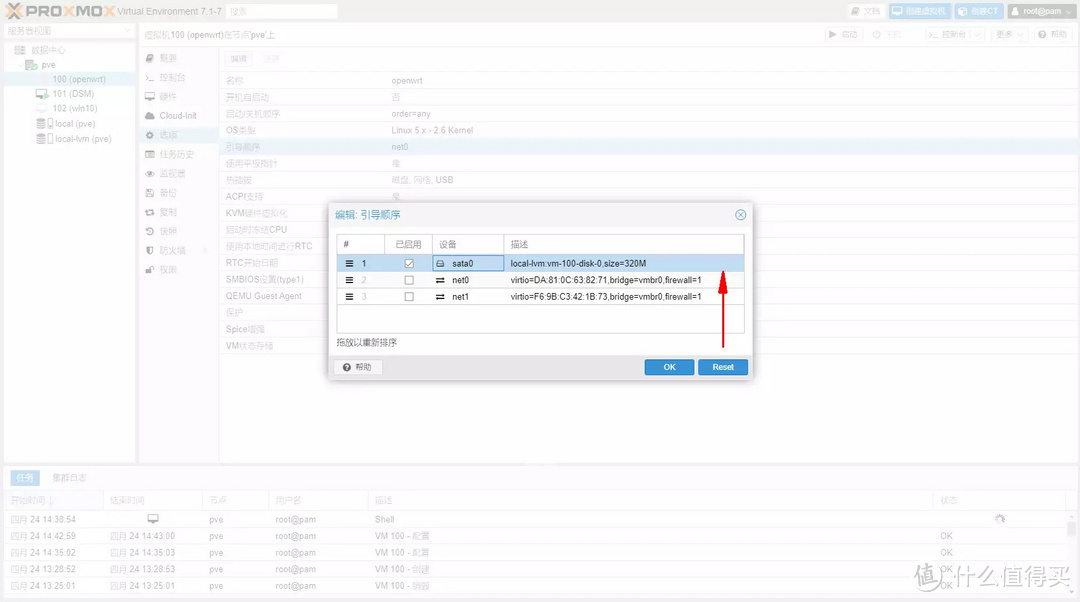Open the Console tab in the VM menu
This screenshot has width=1080, height=602.
tap(172, 78)
